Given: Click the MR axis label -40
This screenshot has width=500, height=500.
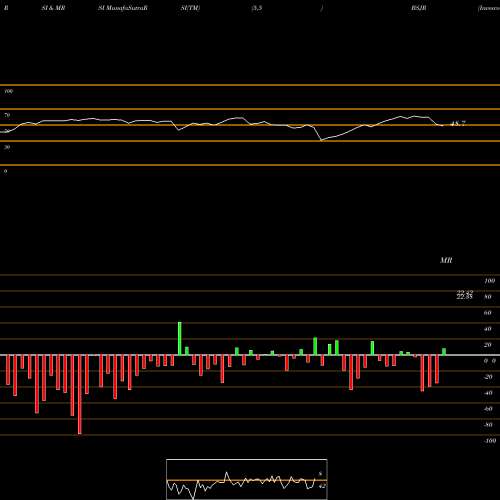Looking at the screenshot, I should point(488,393).
